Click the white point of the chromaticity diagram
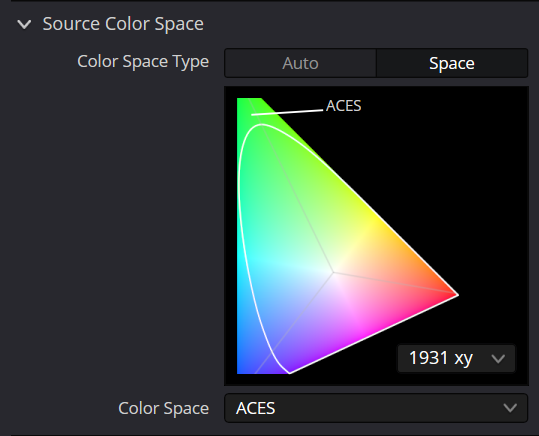The image size is (539, 436). pos(333,272)
